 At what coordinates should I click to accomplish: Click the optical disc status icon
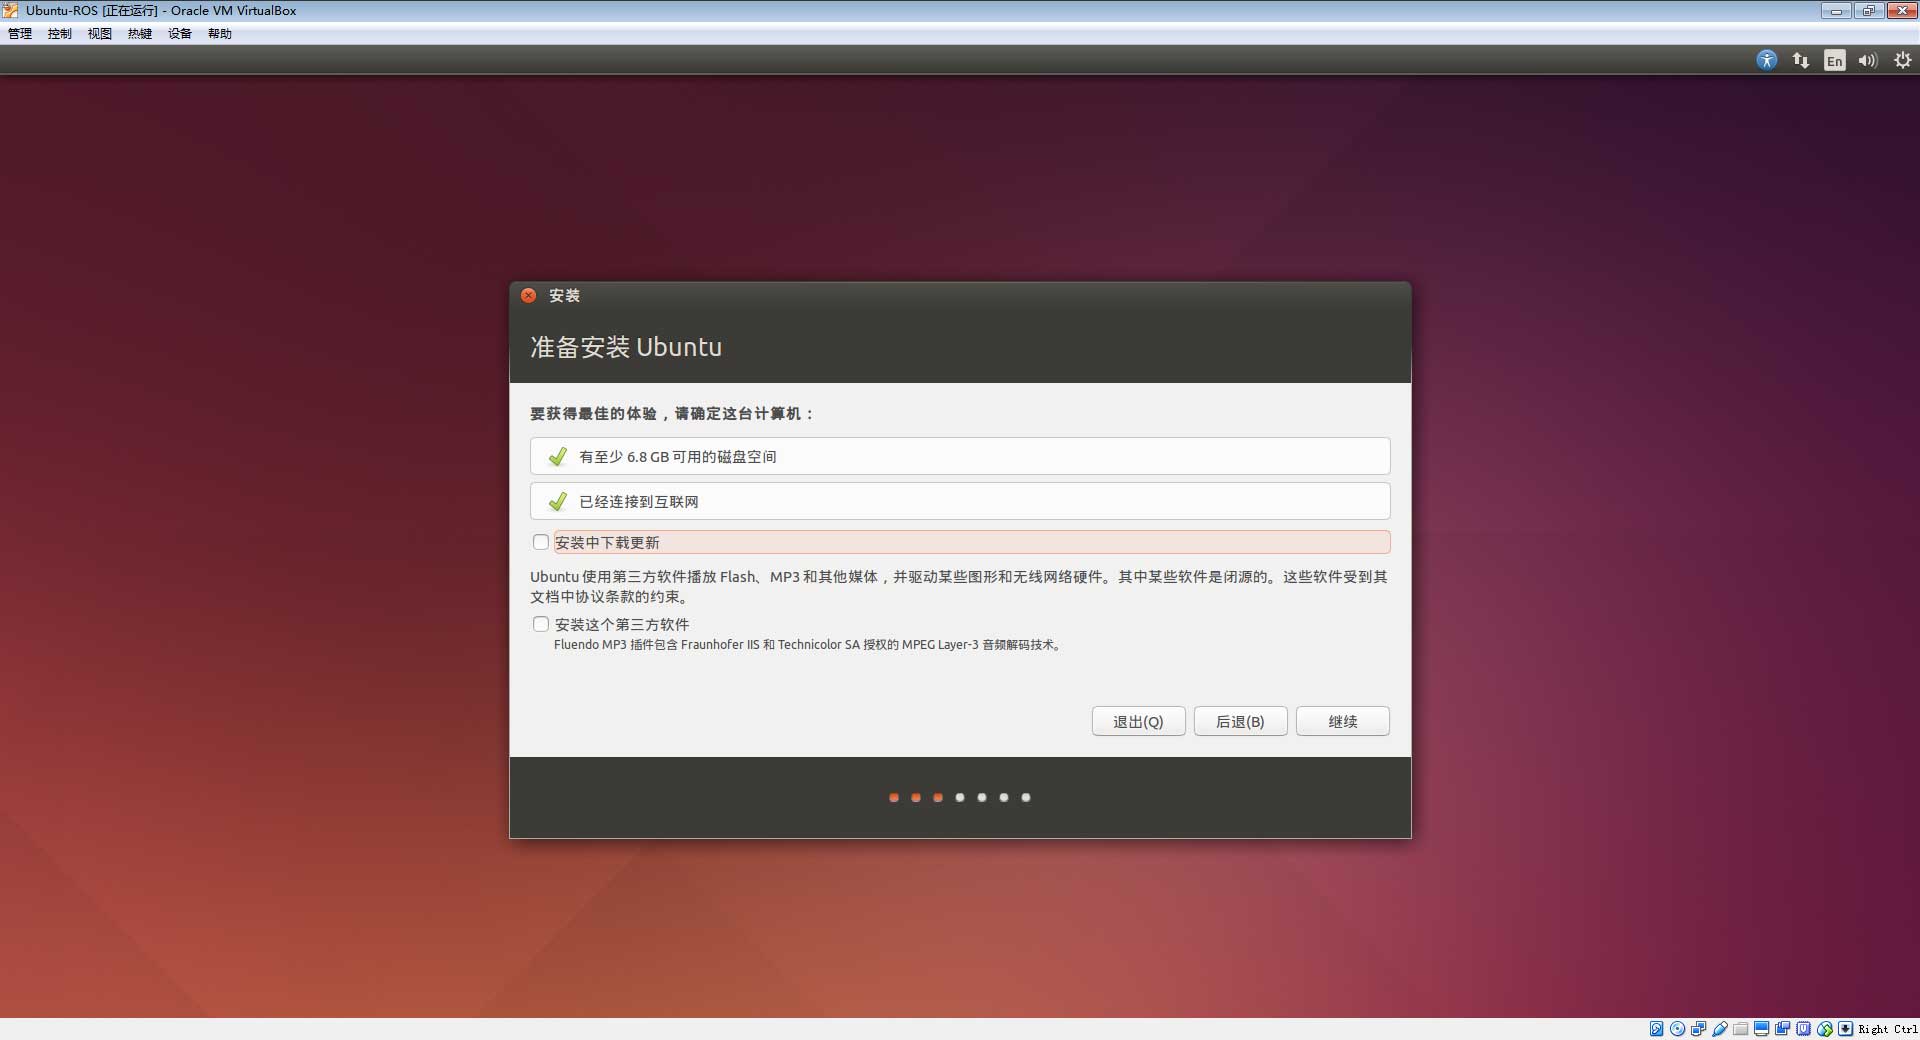pos(1678,1029)
